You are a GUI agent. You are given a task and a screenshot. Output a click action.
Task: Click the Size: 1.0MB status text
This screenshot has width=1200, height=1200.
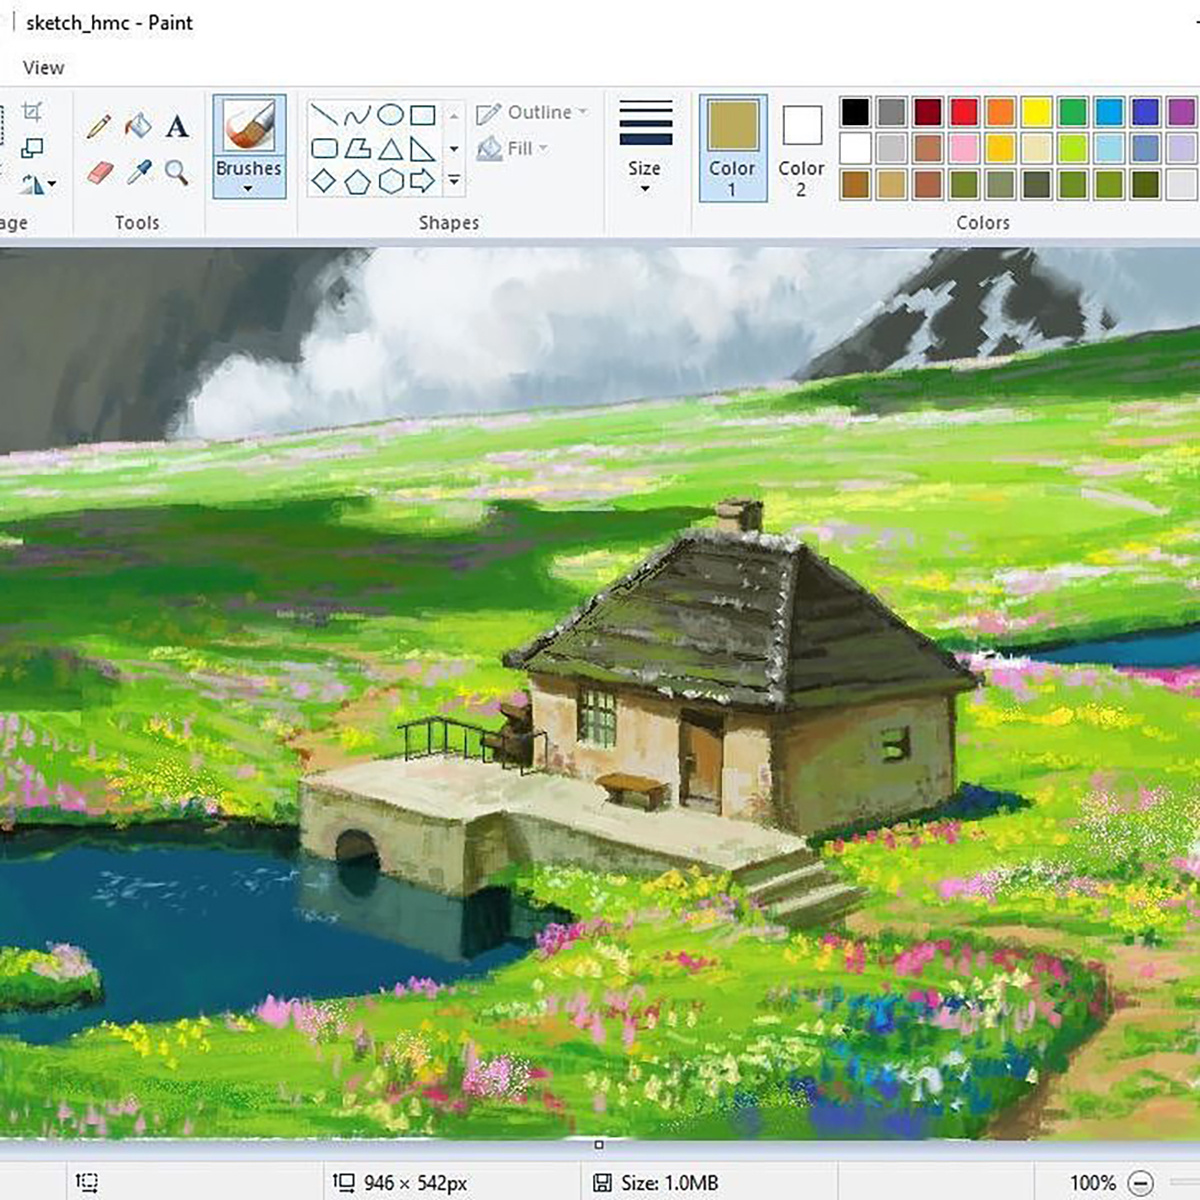pos(670,1182)
